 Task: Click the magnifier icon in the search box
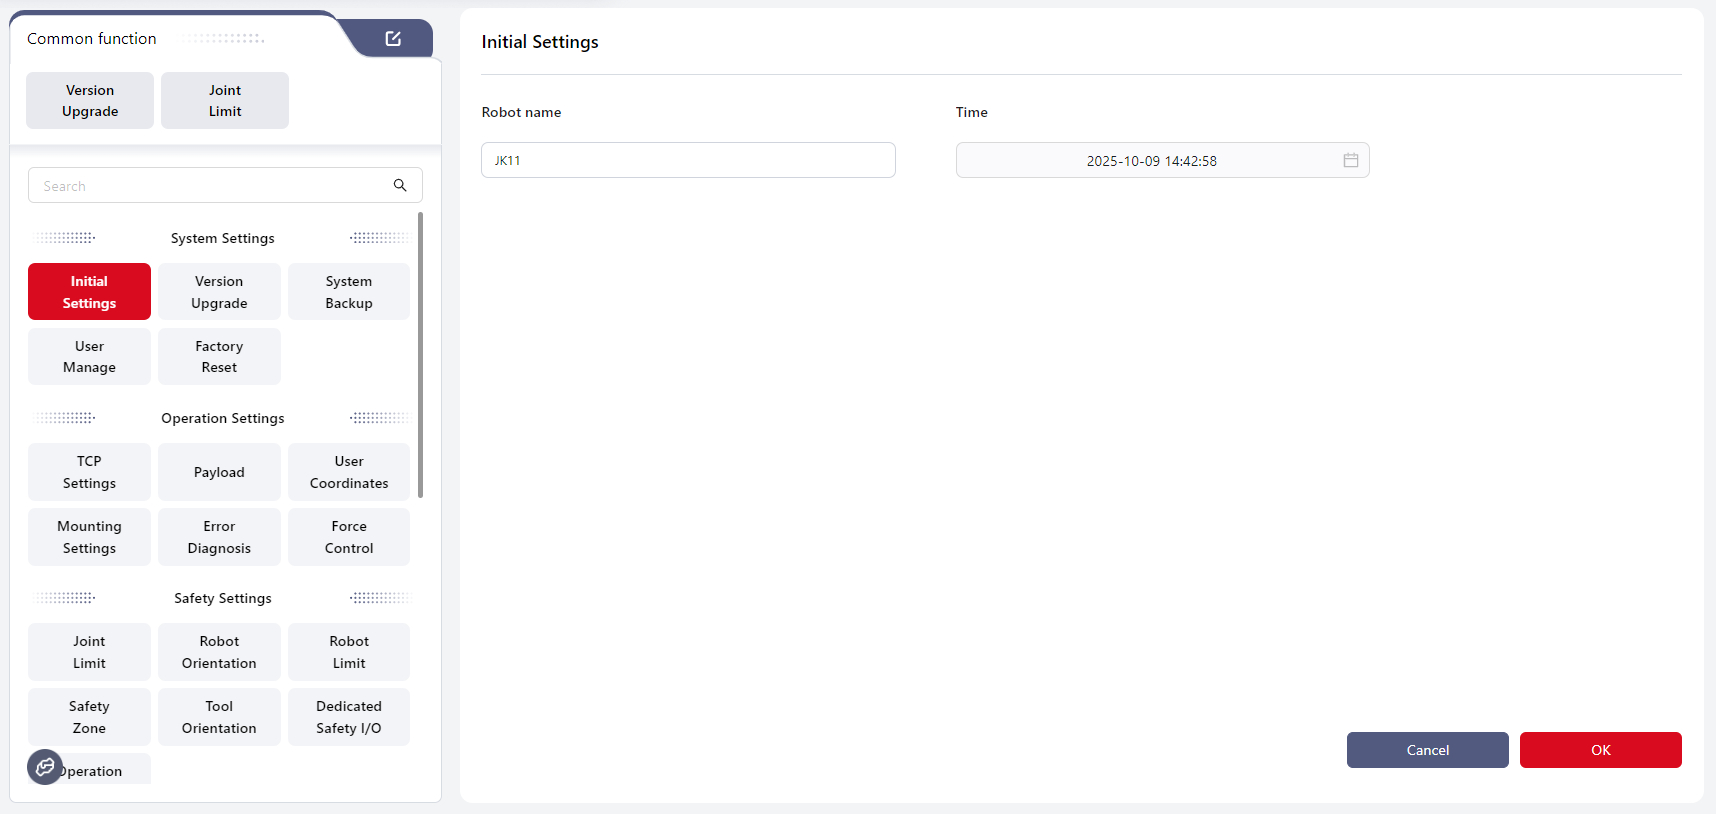(x=400, y=185)
